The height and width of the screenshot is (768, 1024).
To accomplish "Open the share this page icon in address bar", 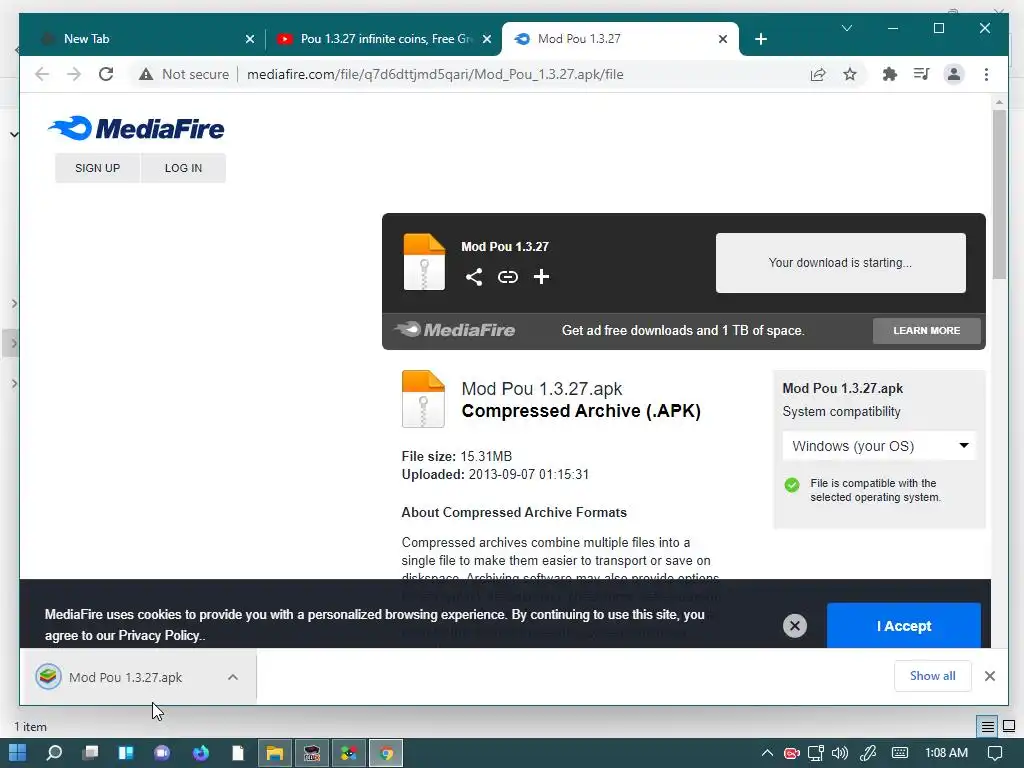I will tap(818, 74).
